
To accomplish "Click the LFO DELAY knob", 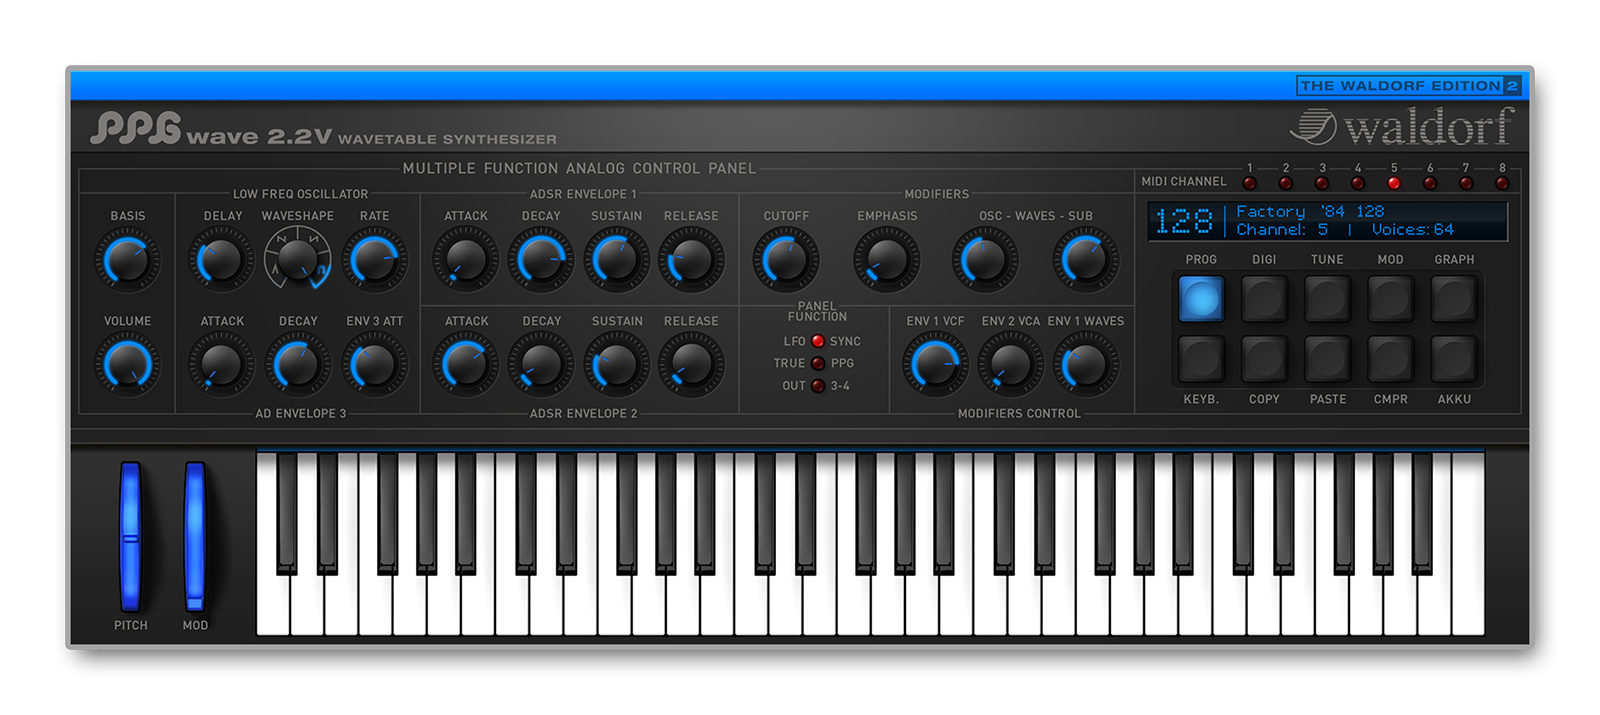I will click(221, 260).
